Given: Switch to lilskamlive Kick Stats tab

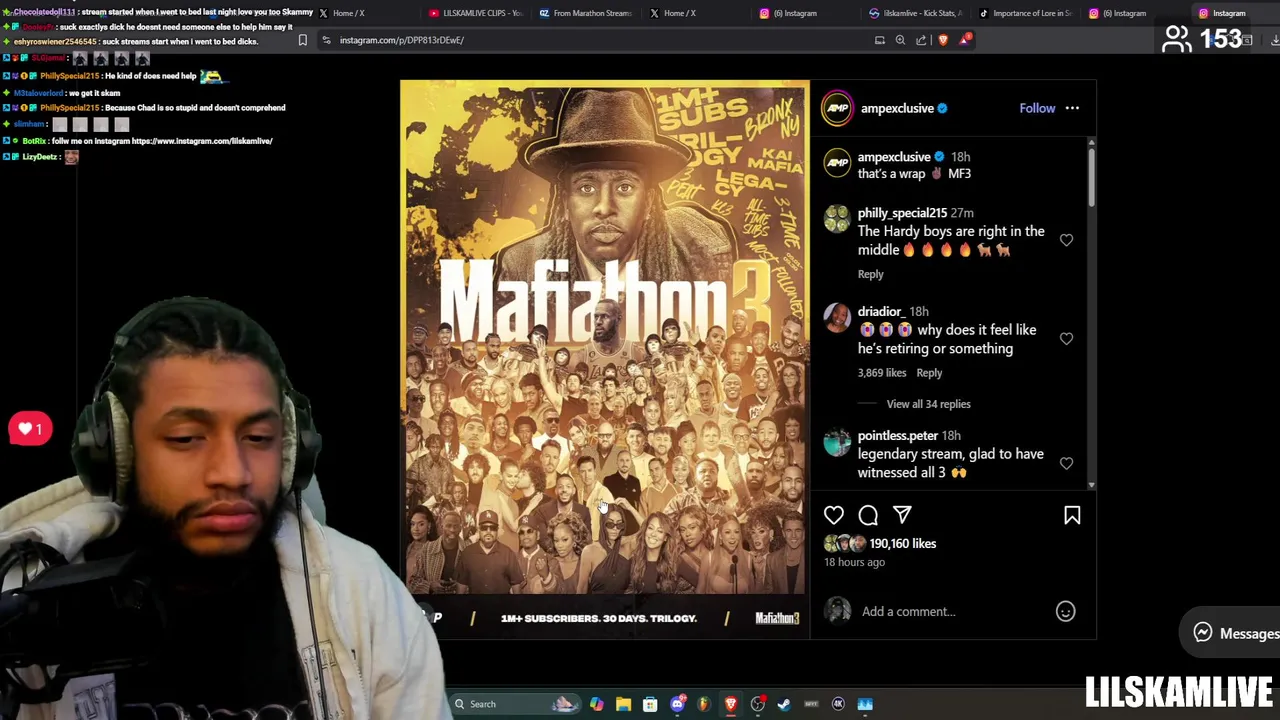Looking at the screenshot, I should pos(915,13).
